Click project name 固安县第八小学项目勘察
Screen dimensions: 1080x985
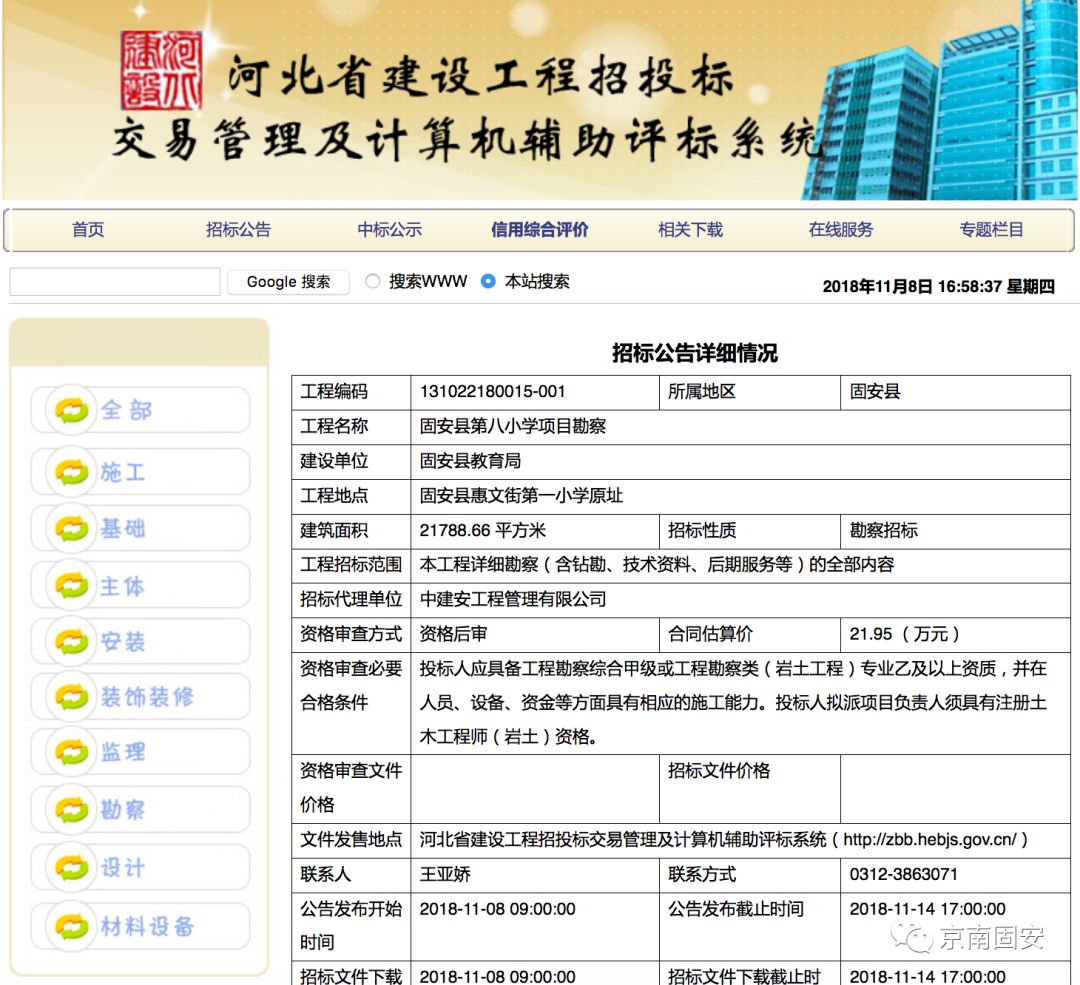pos(512,426)
